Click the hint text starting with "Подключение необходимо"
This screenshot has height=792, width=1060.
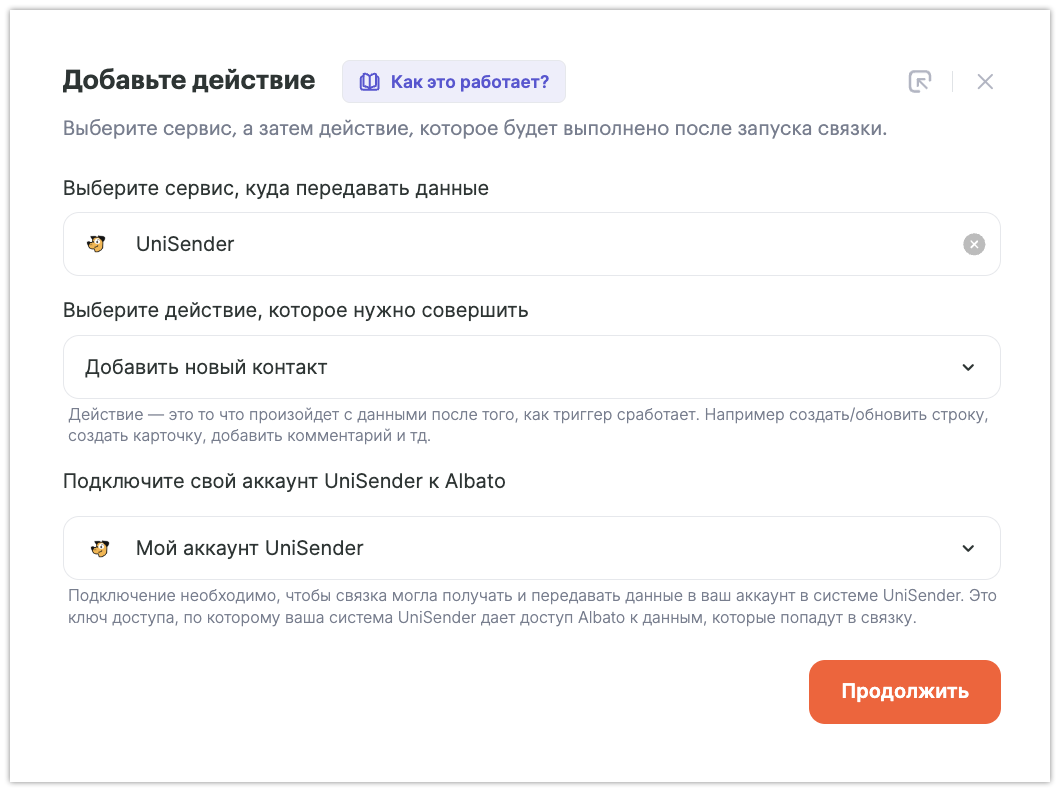tap(532, 607)
